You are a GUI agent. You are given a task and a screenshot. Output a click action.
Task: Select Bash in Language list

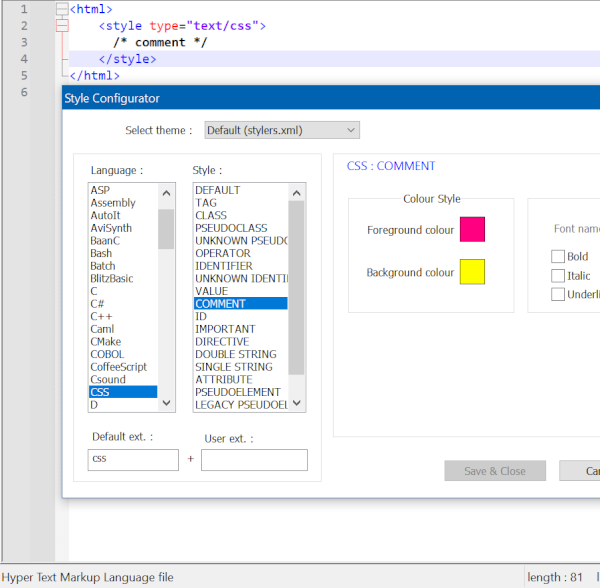pos(123,253)
